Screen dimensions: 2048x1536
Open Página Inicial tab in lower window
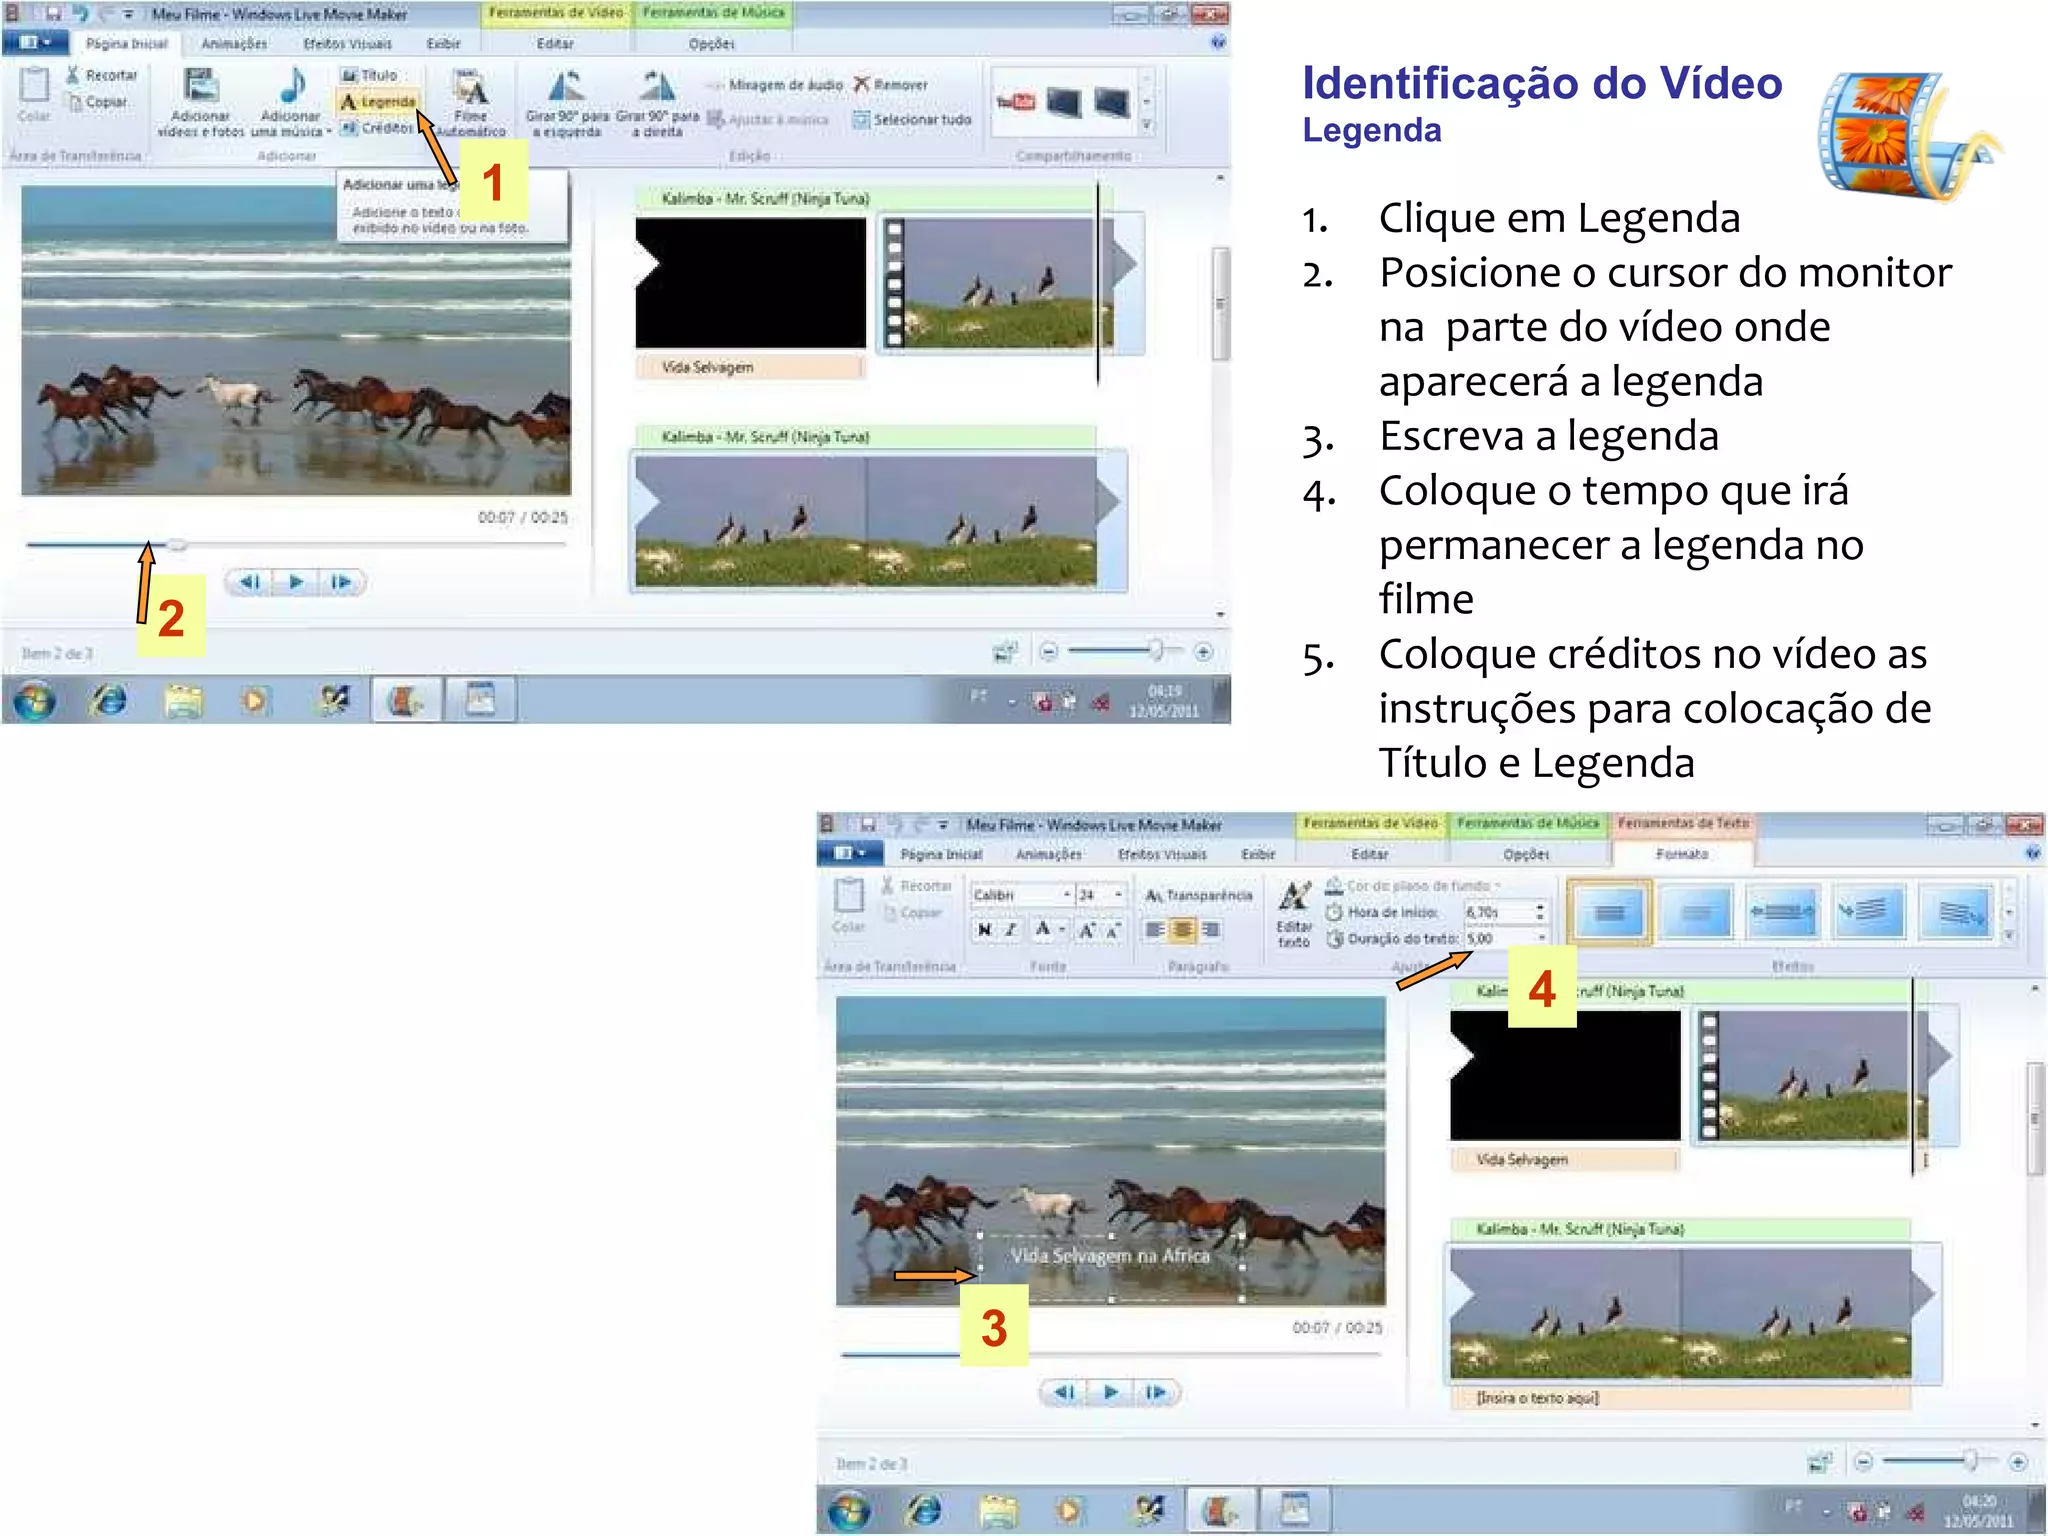click(940, 854)
